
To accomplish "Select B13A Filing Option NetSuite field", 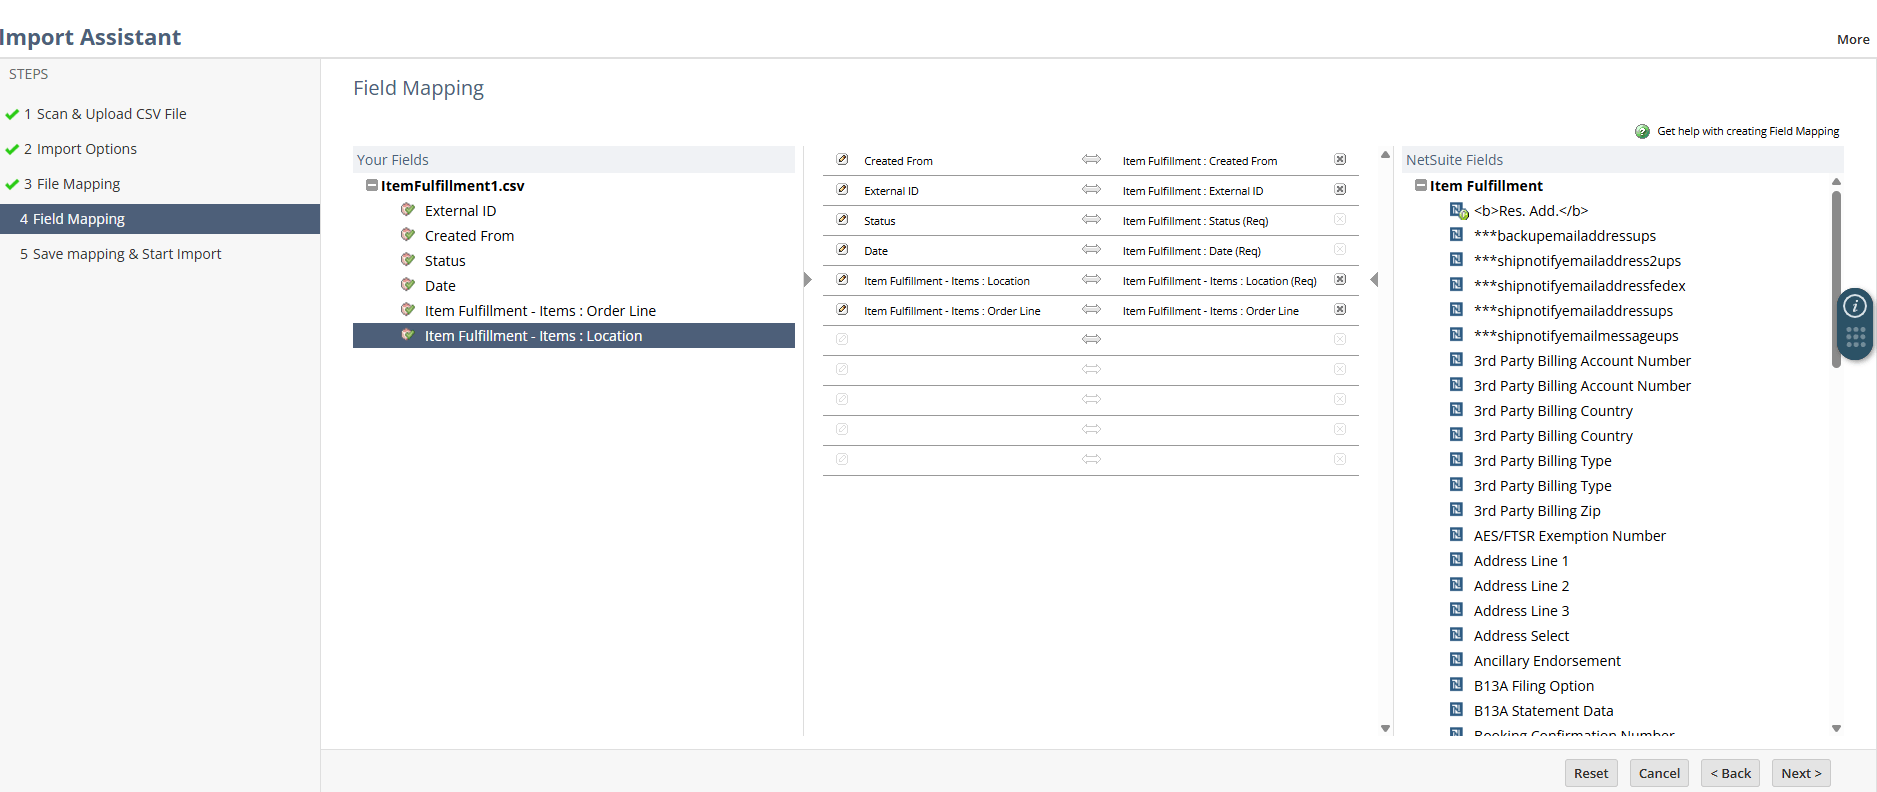I will (1533, 686).
